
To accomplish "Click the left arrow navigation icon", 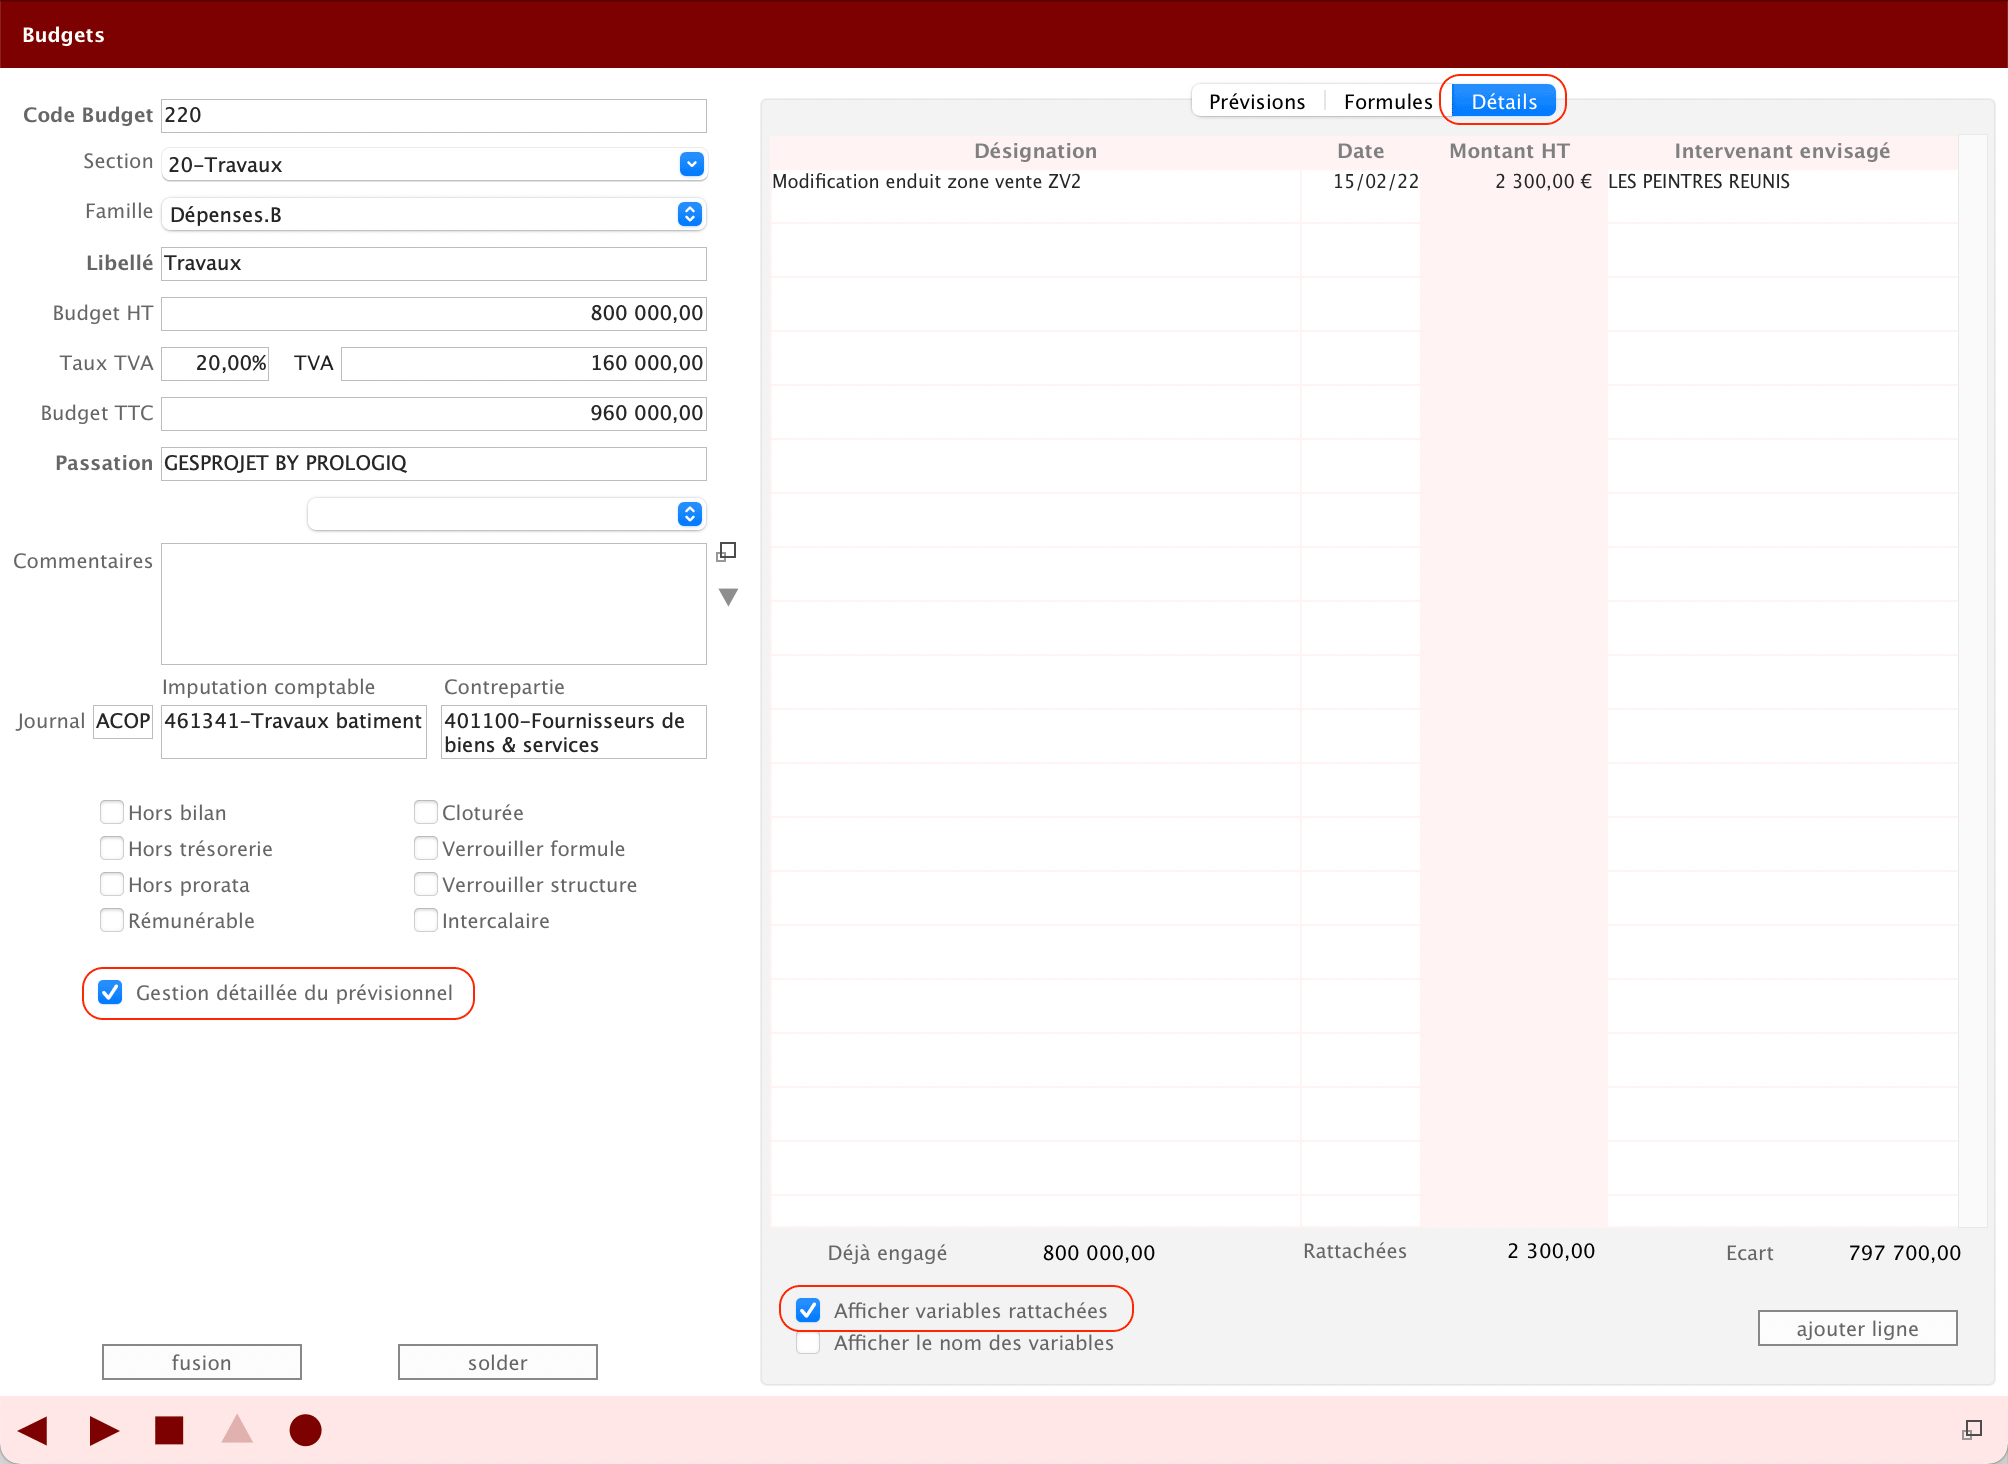I will point(33,1430).
